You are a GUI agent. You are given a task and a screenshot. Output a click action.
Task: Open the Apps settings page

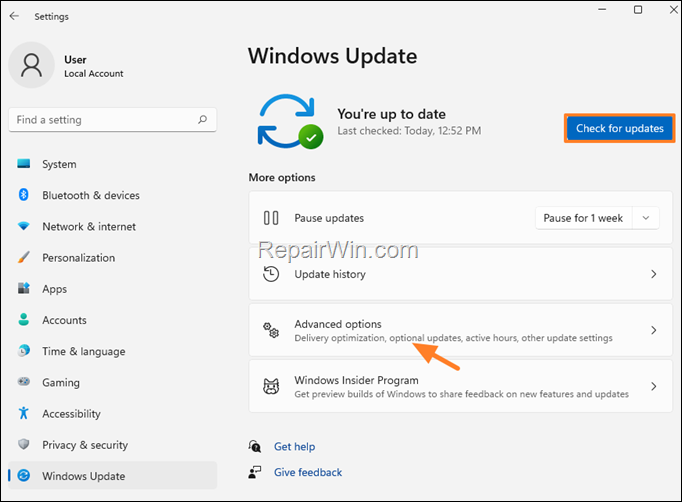[112, 289]
